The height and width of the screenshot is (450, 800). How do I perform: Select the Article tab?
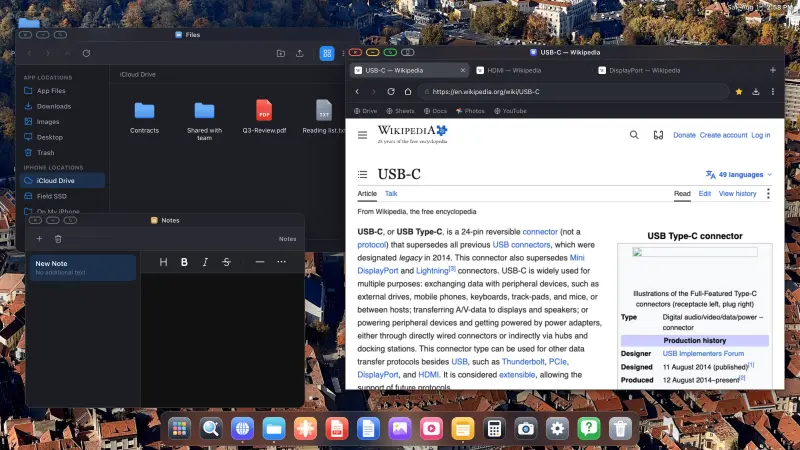tap(367, 193)
